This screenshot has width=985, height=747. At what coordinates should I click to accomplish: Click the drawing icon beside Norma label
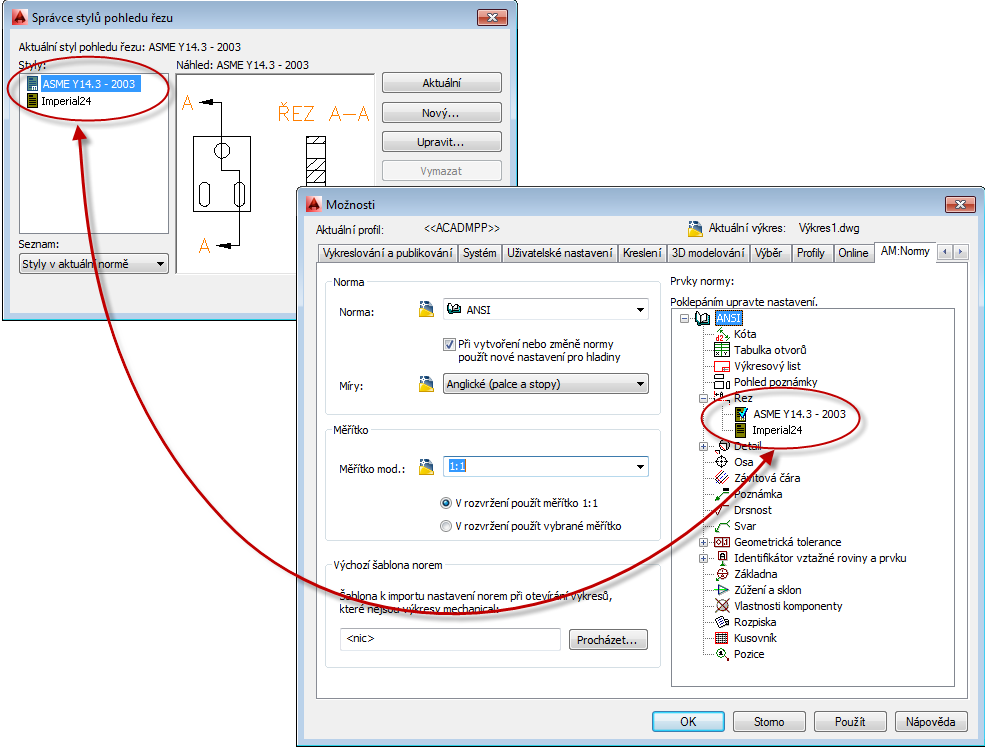pyautogui.click(x=427, y=309)
